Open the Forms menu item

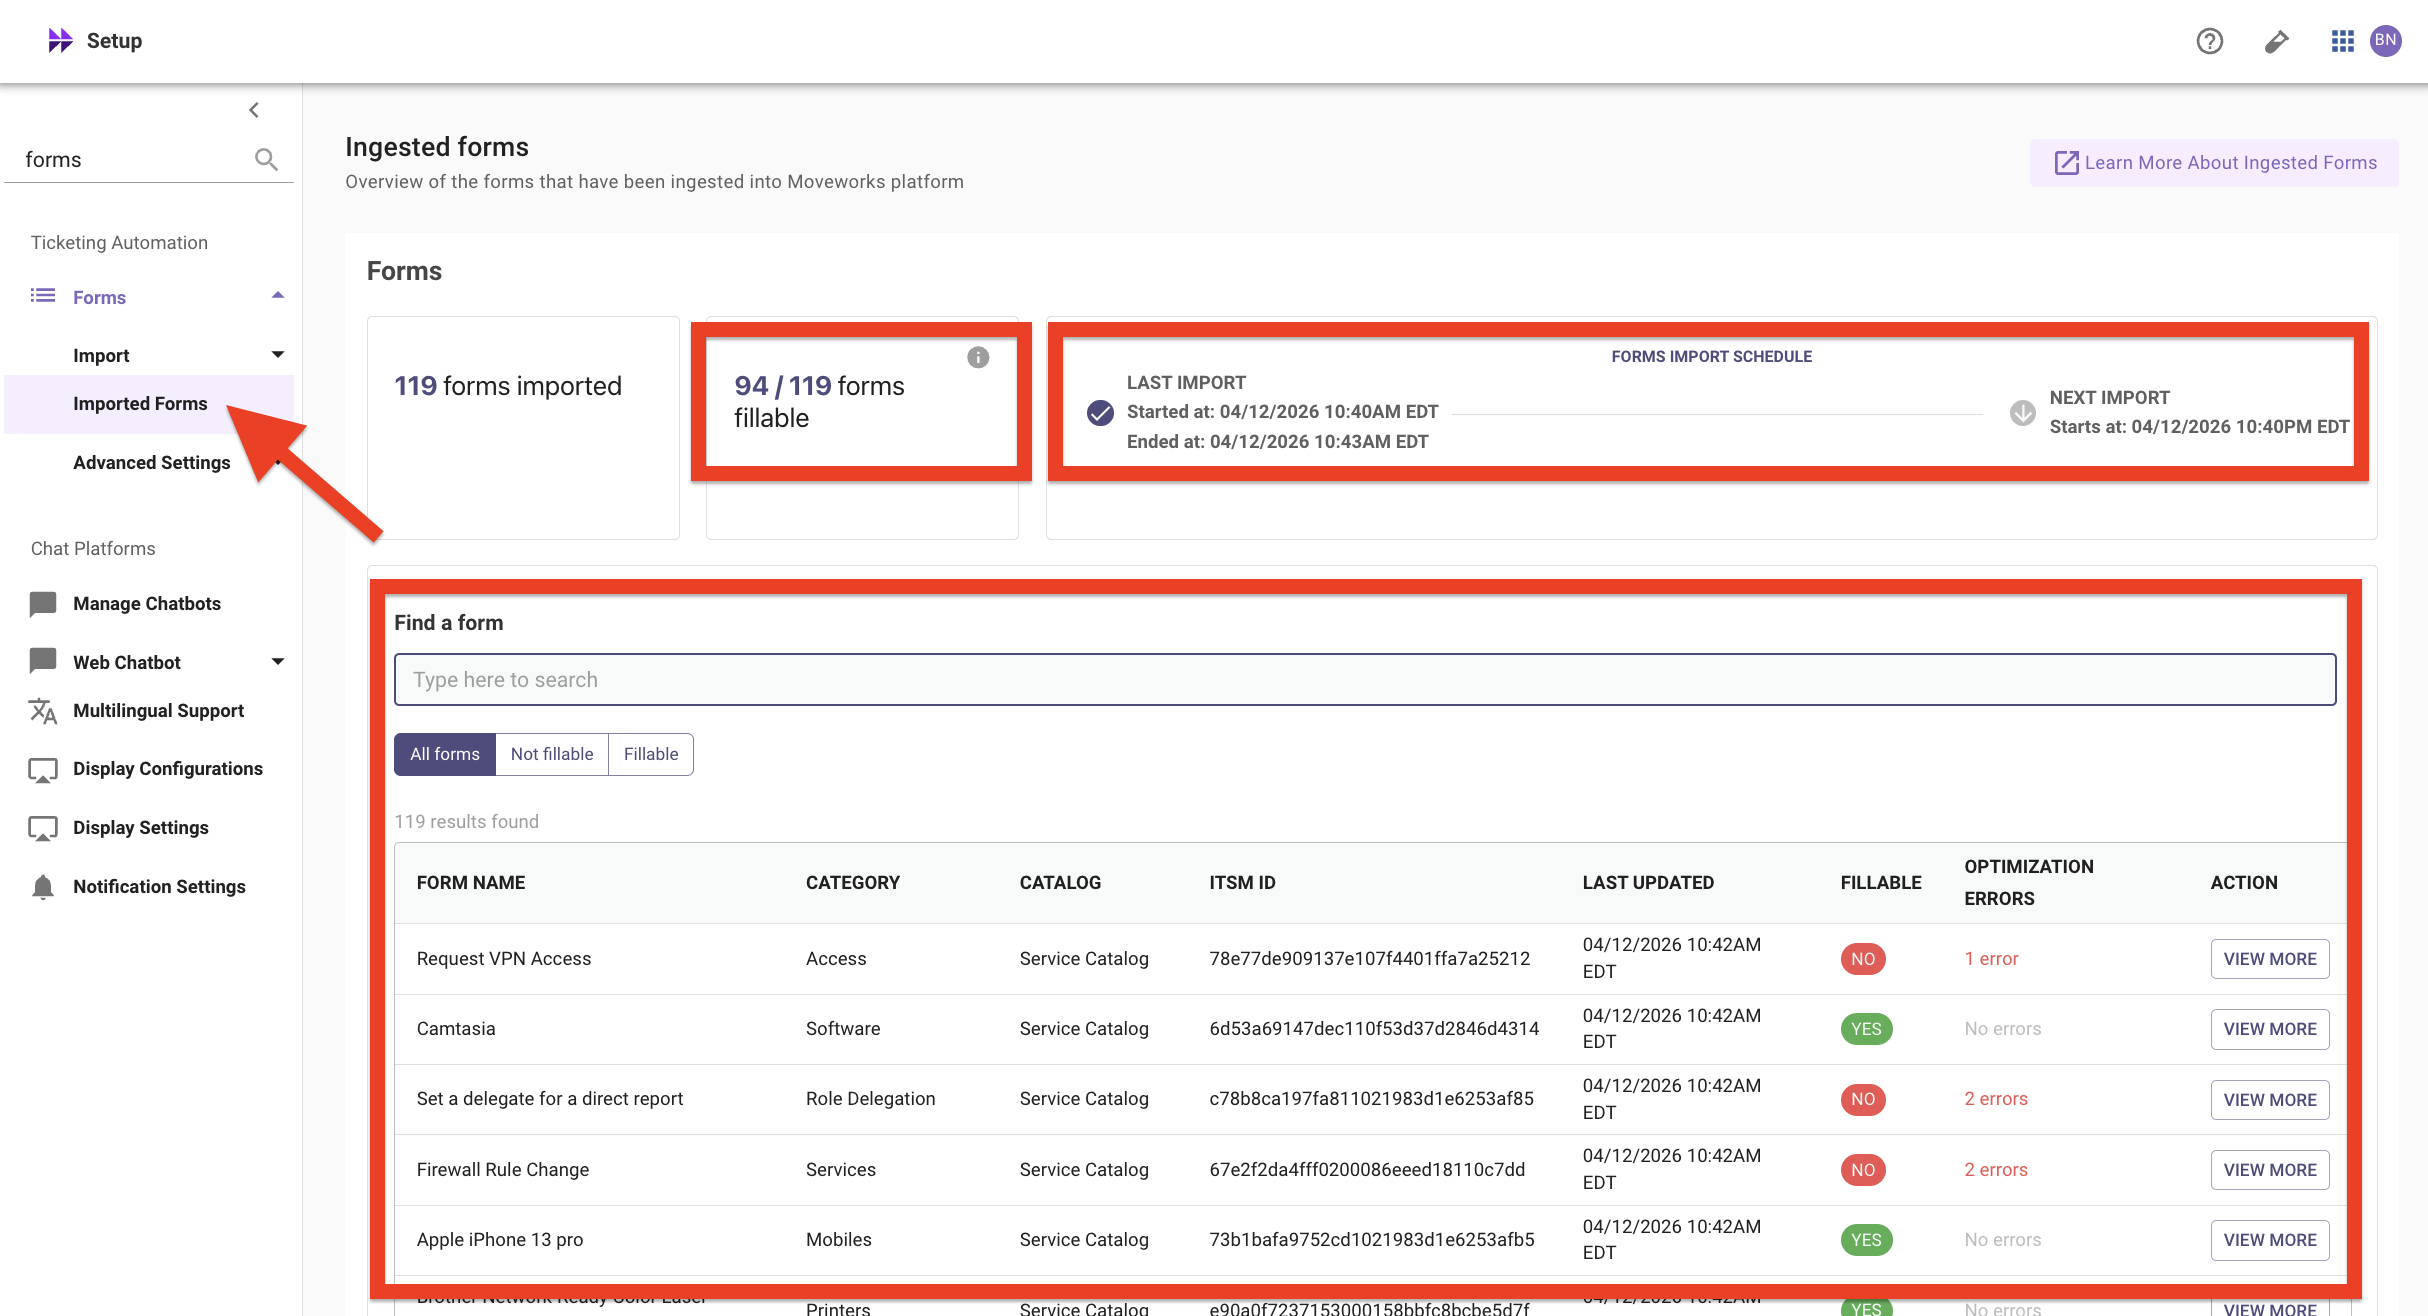tap(99, 297)
